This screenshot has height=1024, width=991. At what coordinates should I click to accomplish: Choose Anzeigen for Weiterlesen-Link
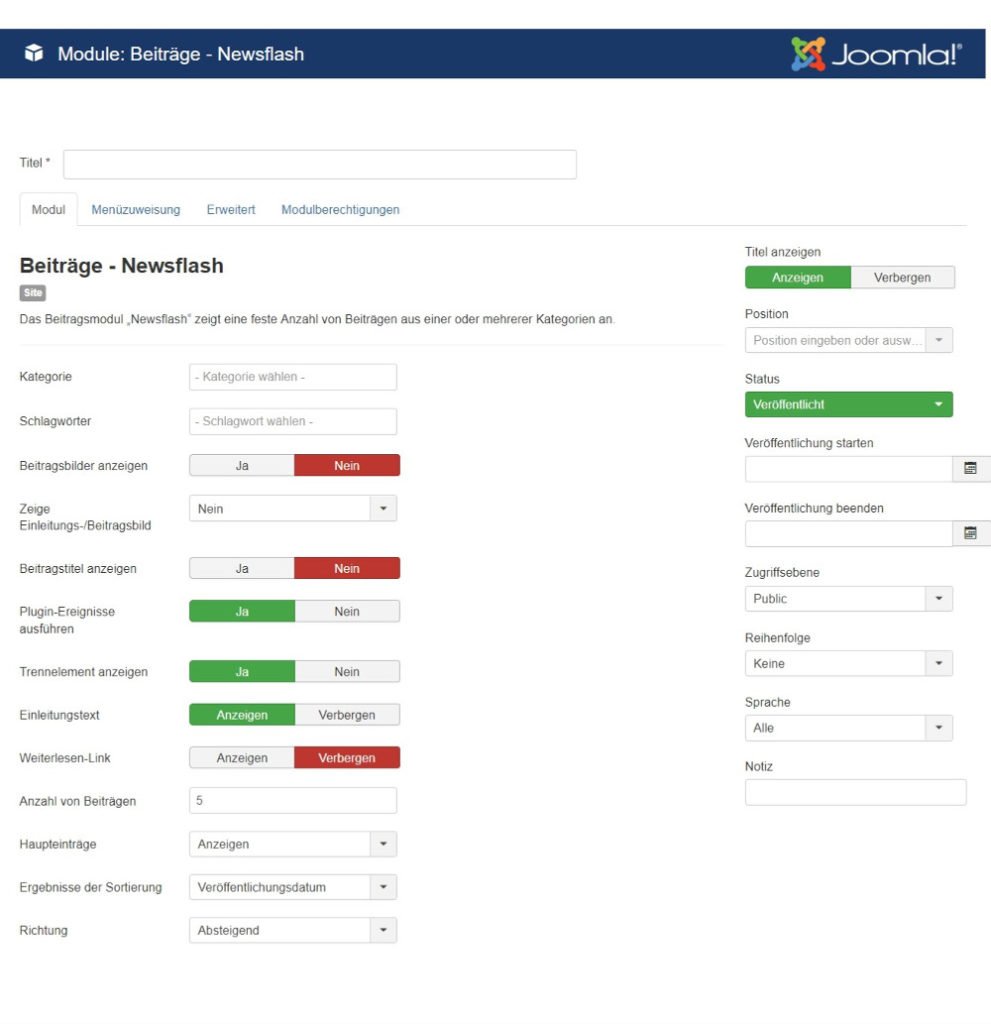(x=242, y=758)
